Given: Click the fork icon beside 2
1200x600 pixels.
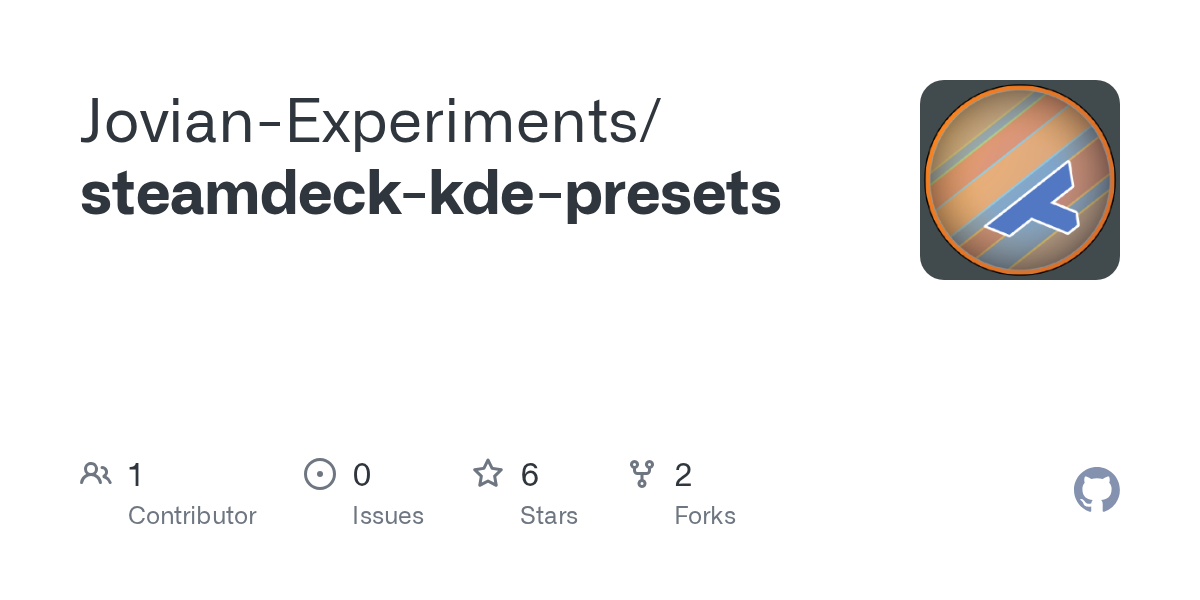Looking at the screenshot, I should coord(642,474).
